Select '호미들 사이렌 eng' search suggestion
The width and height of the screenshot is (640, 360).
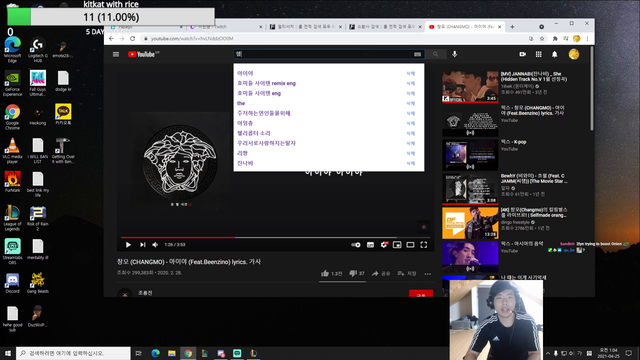coord(259,93)
